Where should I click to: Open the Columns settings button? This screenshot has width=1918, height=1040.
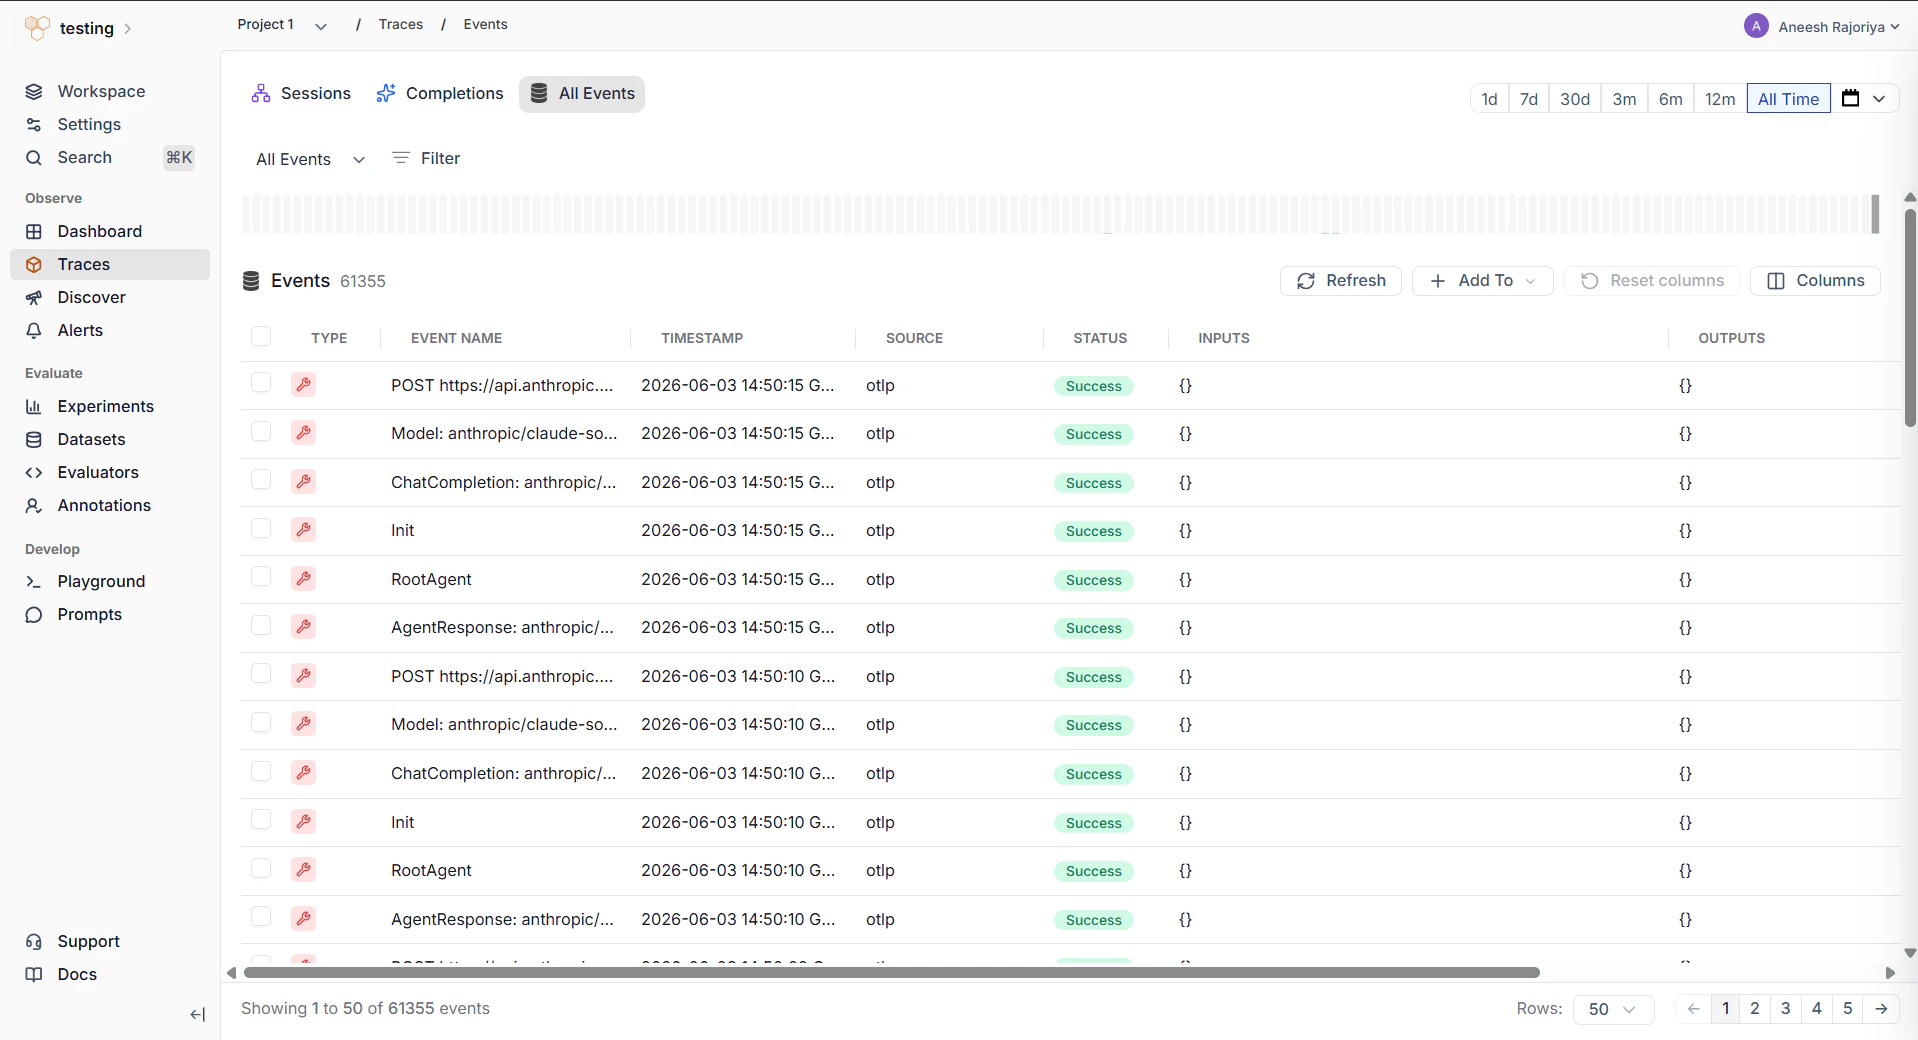point(1816,281)
